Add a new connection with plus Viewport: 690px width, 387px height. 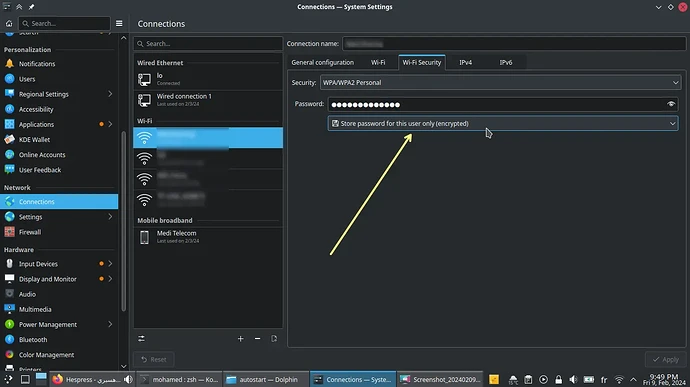pyautogui.click(x=240, y=339)
